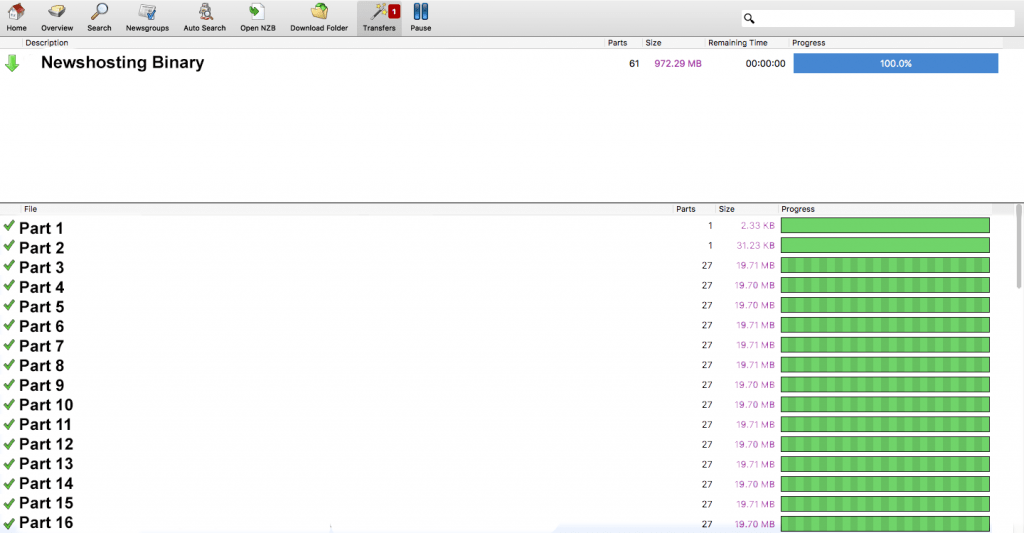Viewport: 1024px width, 533px height.
Task: Sort files by the File column header
Action: 30,209
